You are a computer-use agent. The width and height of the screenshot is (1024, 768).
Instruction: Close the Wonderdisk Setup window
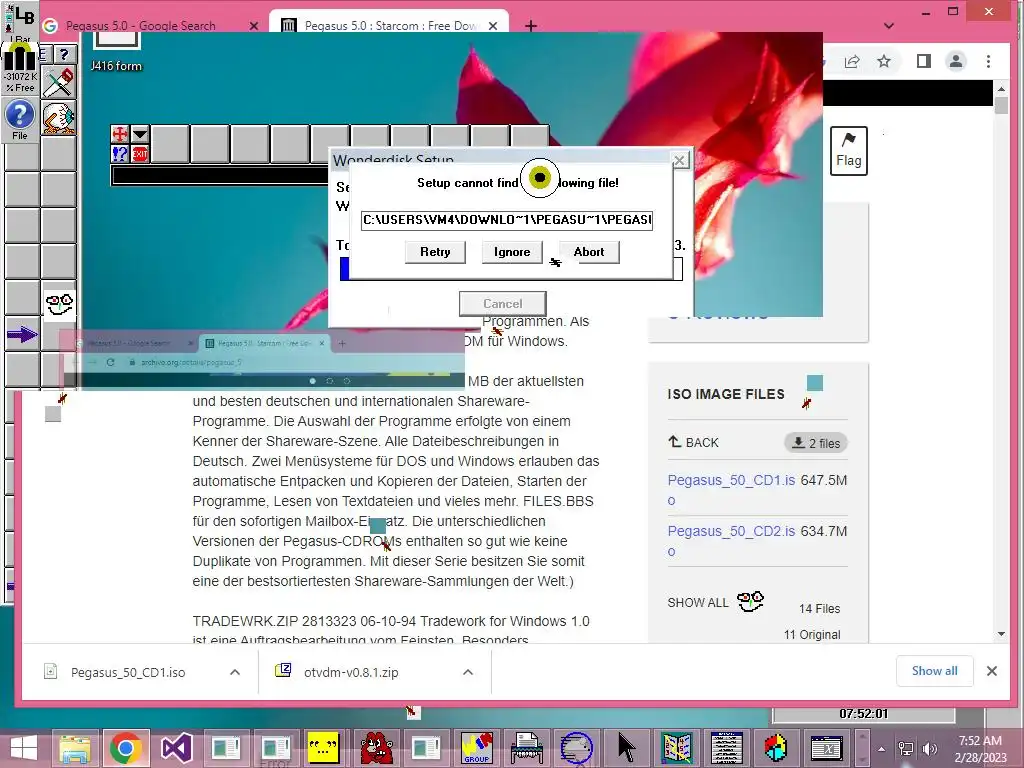tap(680, 160)
